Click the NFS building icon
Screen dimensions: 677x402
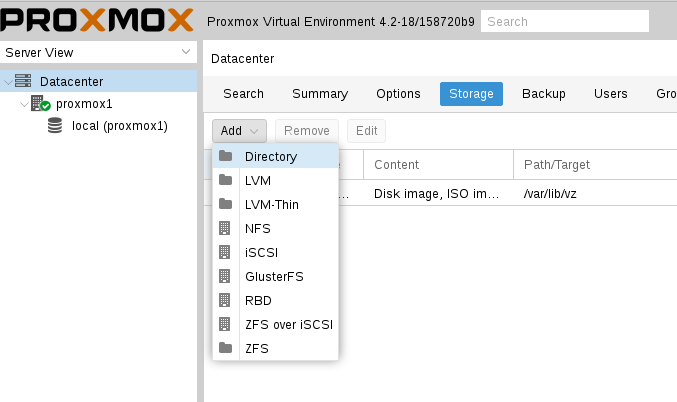click(226, 229)
